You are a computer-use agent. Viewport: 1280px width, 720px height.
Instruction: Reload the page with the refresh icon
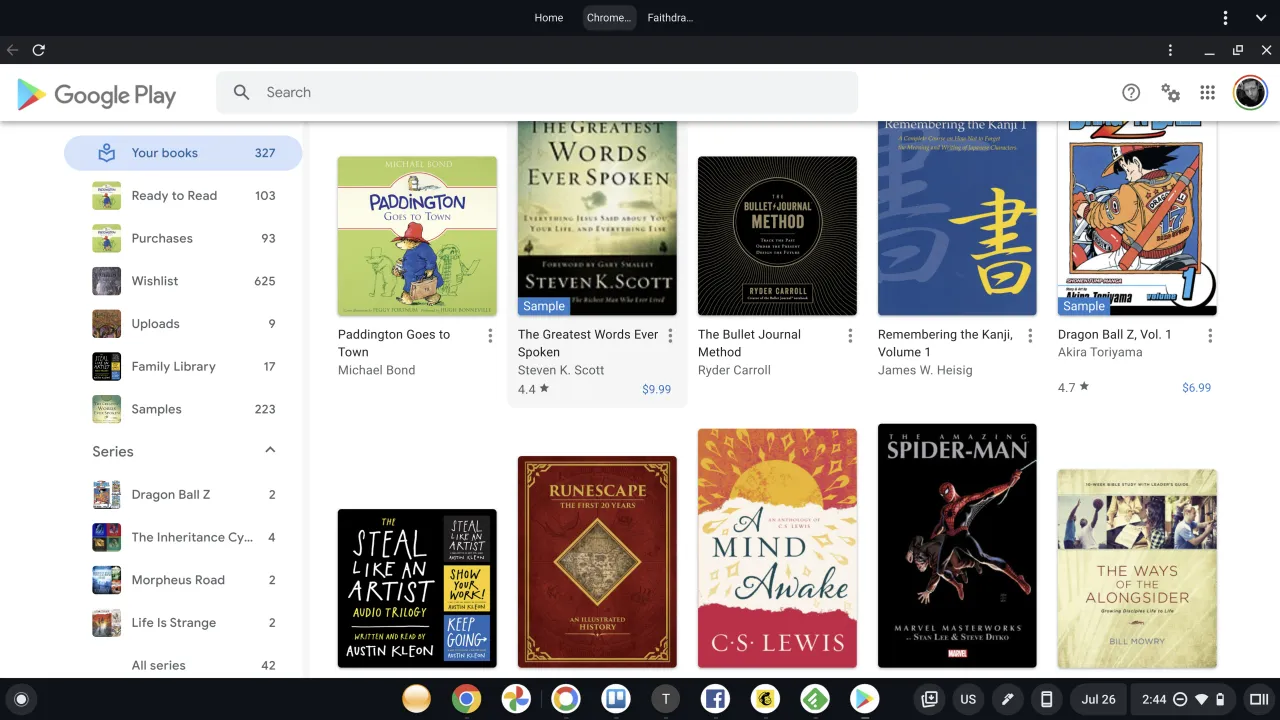click(x=39, y=50)
